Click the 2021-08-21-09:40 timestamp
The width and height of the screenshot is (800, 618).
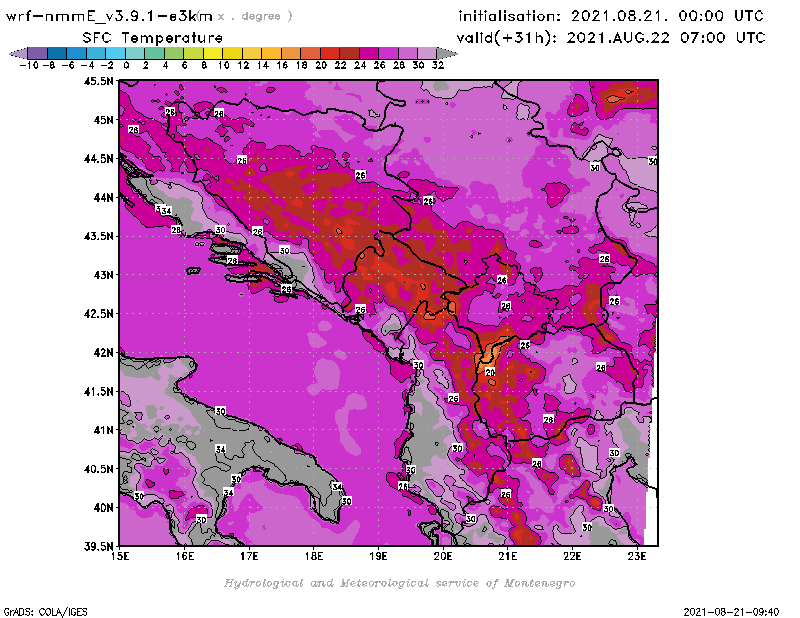[735, 610]
